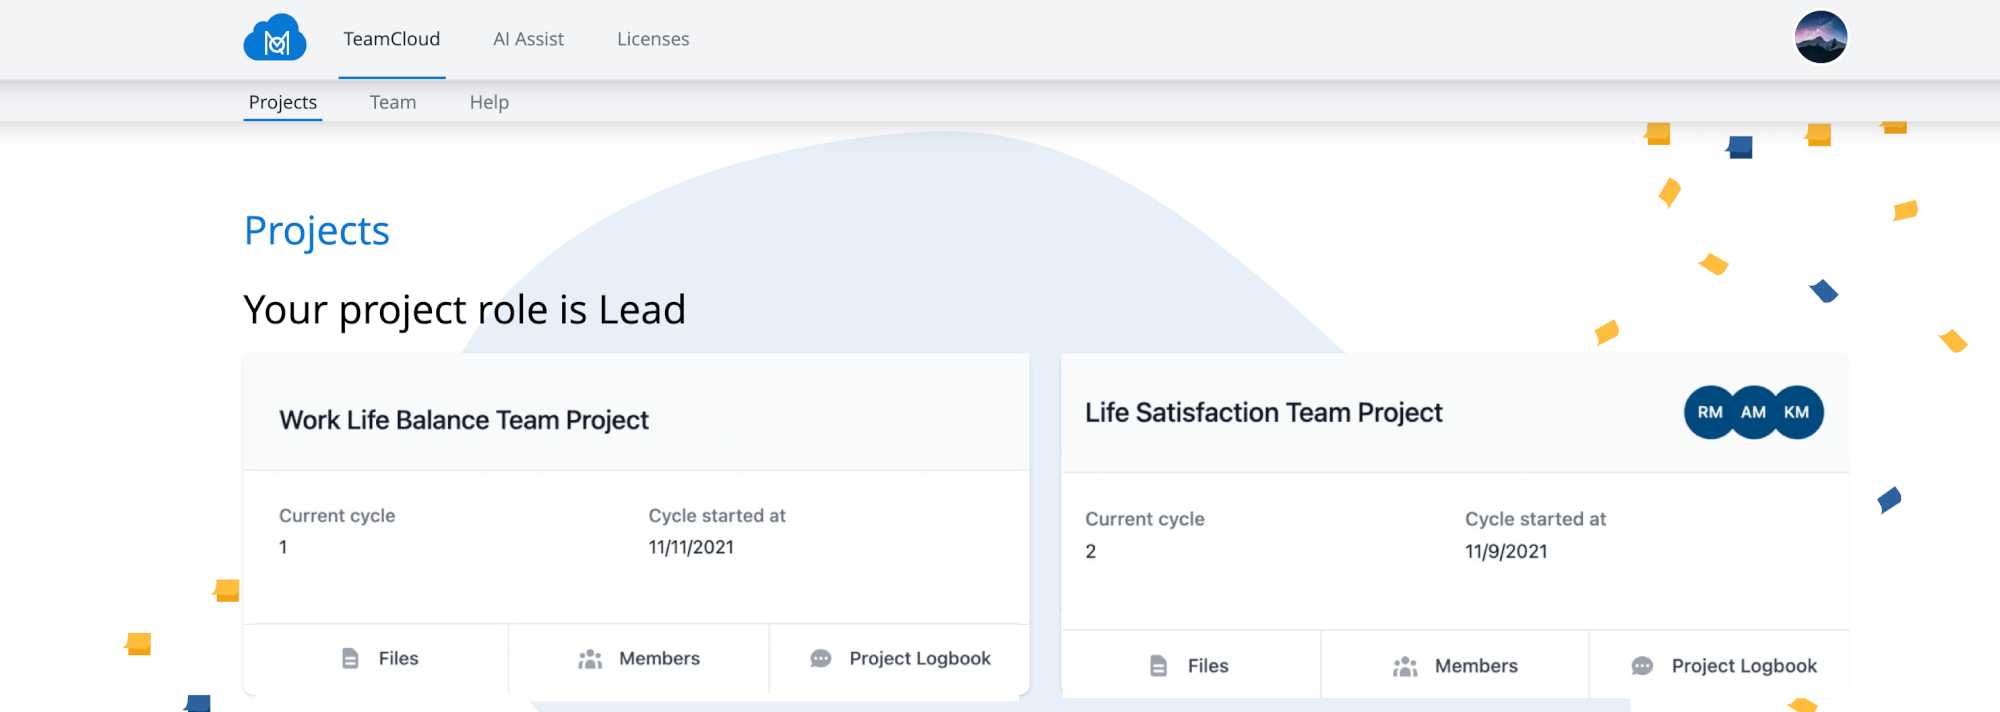2000x712 pixels.
Task: Select the Projects sub-tab
Action: 283,102
